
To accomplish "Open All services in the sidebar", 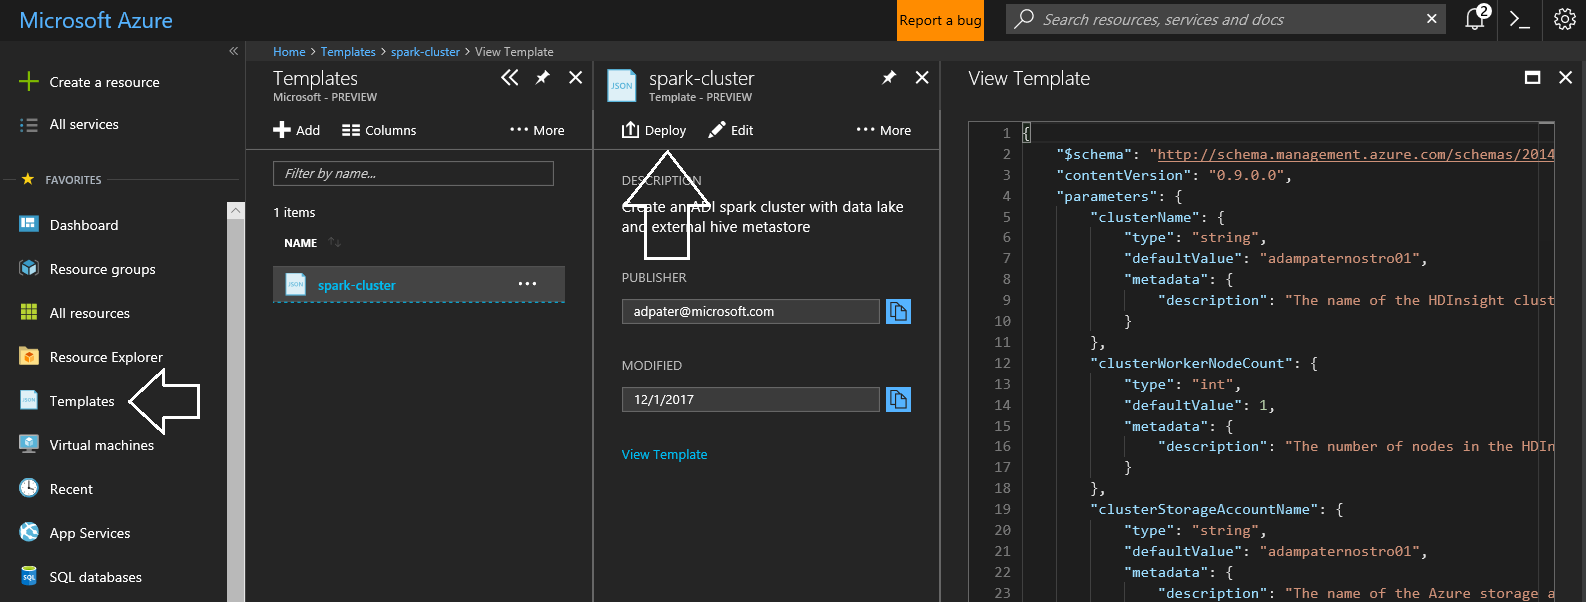I will pyautogui.click(x=84, y=124).
